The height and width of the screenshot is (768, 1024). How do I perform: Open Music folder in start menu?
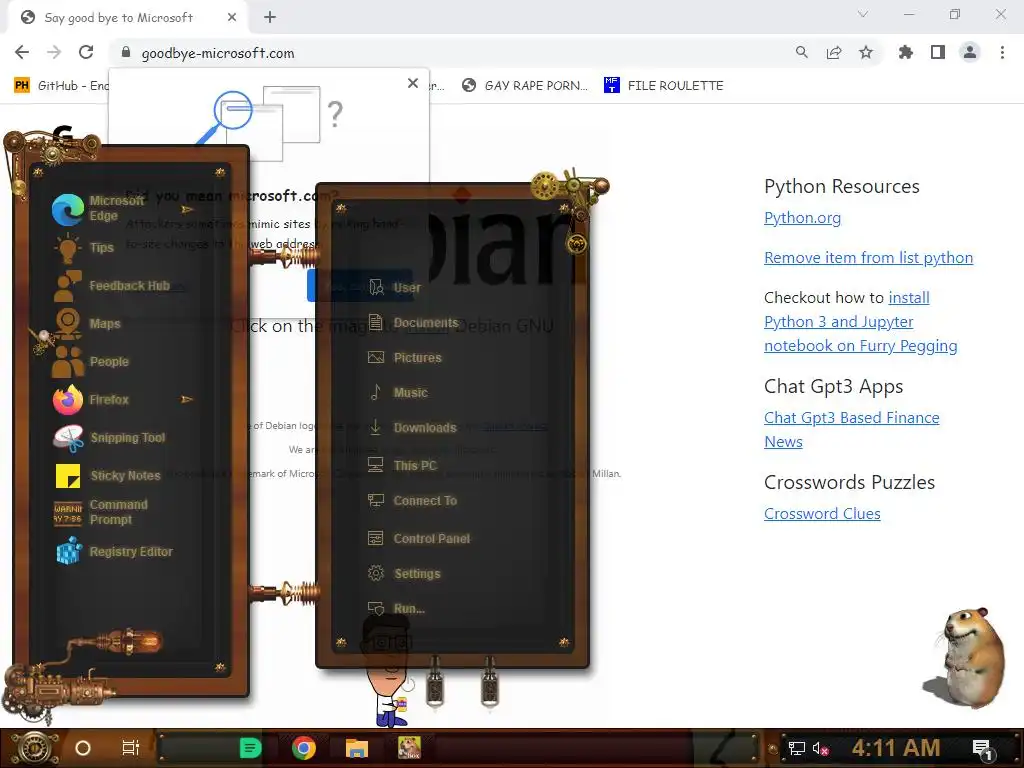(398, 392)
